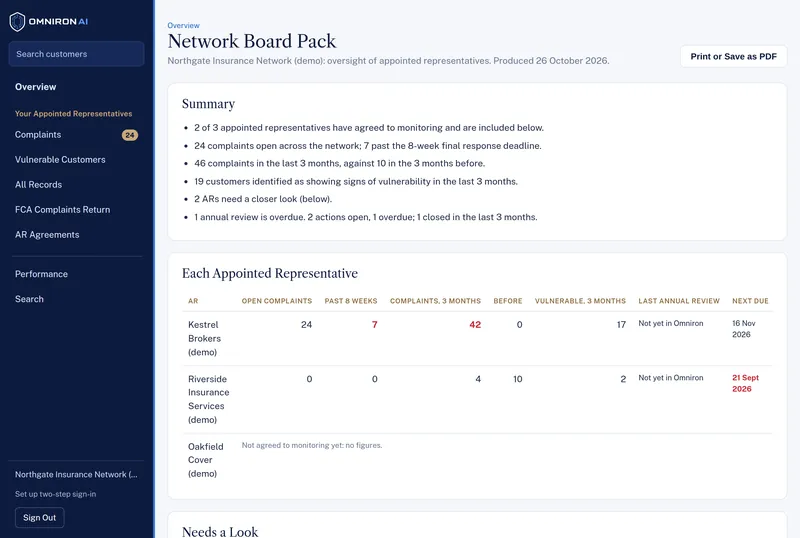Click the Omniron AI shield logo
Image resolution: width=800 pixels, height=538 pixels.
[17, 21]
